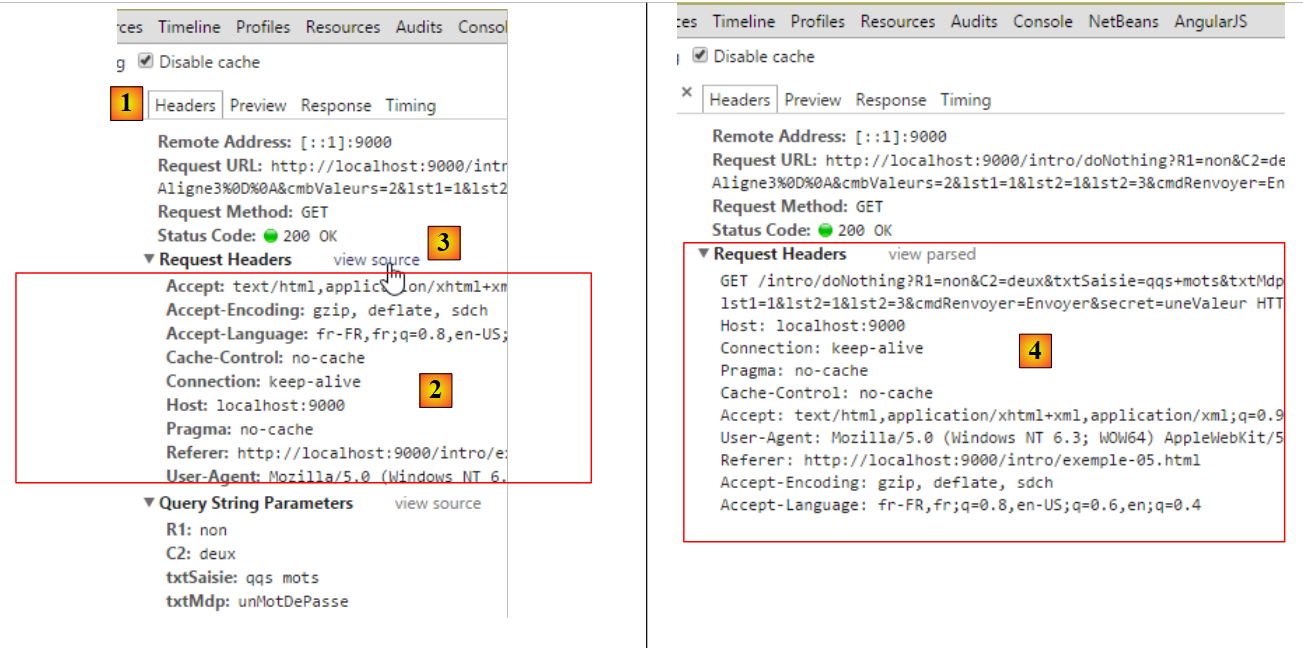This screenshot has width=1303, height=648.
Task: Close the request details pane in right panel
Action: pyautogui.click(x=686, y=92)
